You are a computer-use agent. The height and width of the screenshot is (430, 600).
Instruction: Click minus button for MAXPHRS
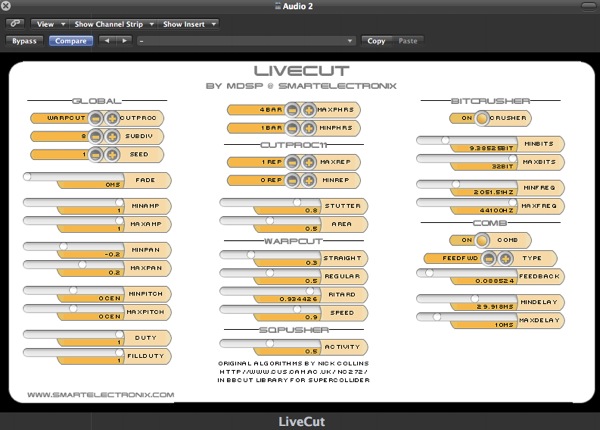pos(292,110)
